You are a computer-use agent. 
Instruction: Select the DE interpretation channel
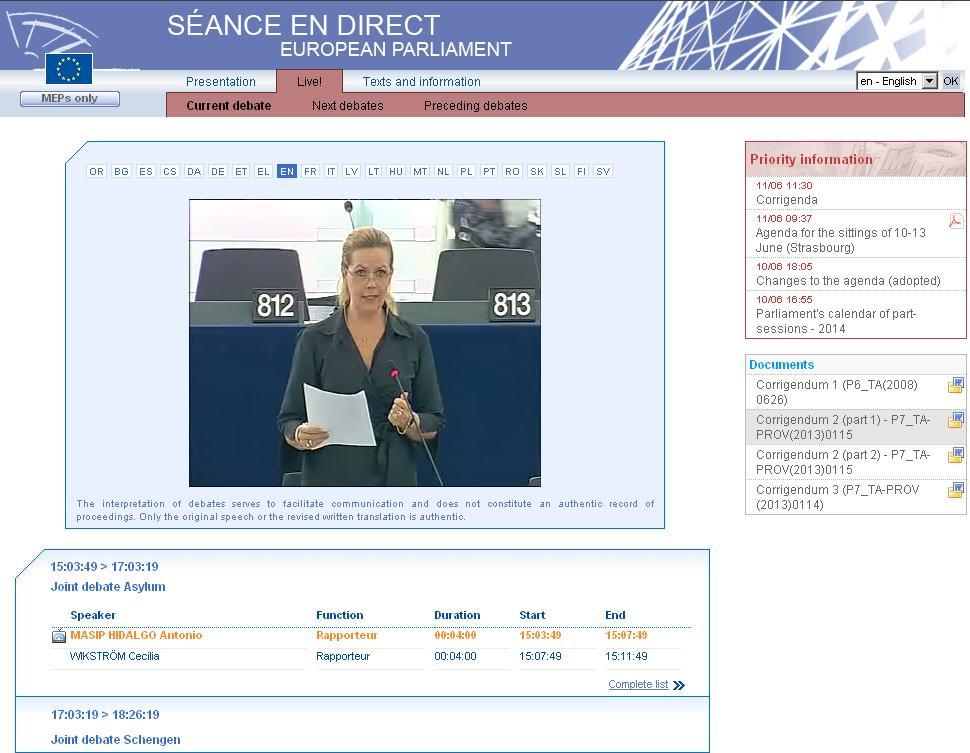(217, 172)
